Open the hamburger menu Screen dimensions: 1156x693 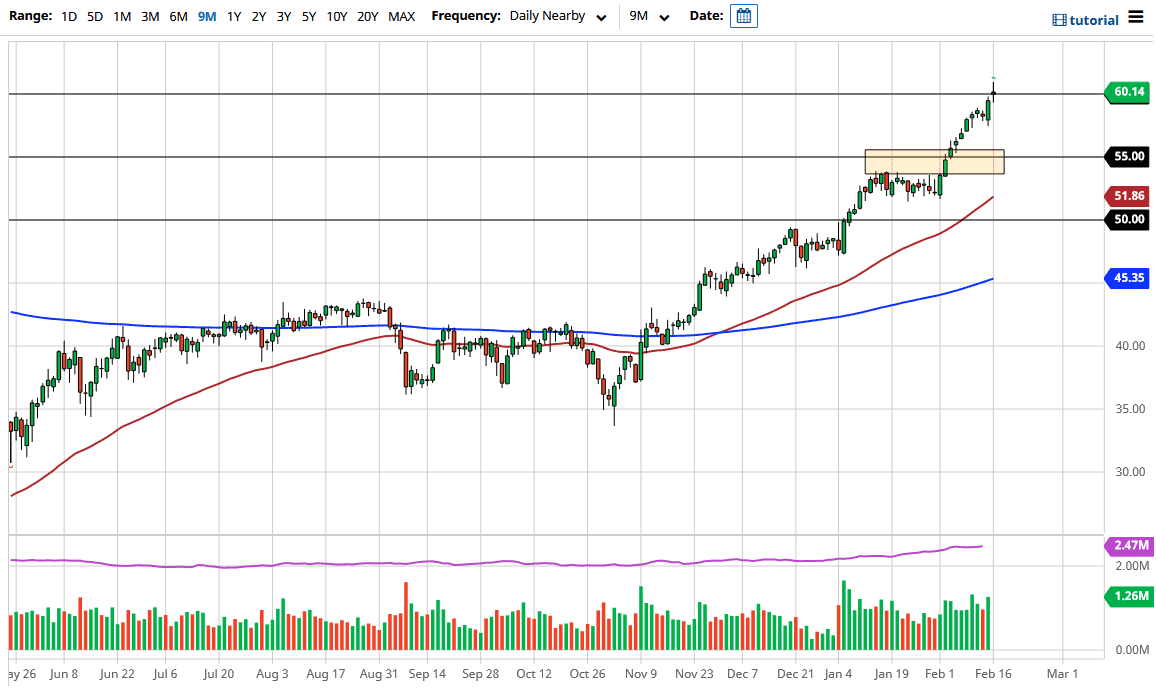pos(1137,16)
